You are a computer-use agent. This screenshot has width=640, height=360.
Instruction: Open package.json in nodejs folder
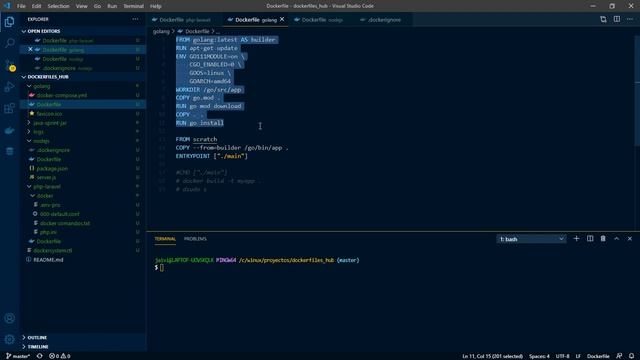click(52, 168)
